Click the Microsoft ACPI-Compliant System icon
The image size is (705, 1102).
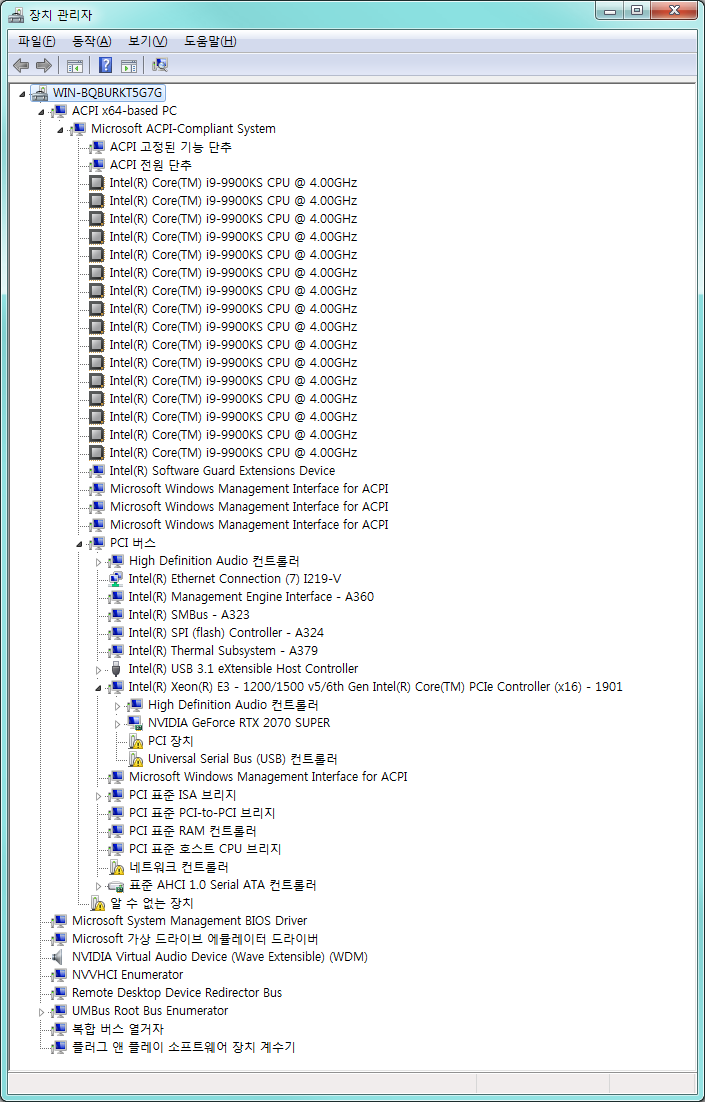[x=79, y=129]
